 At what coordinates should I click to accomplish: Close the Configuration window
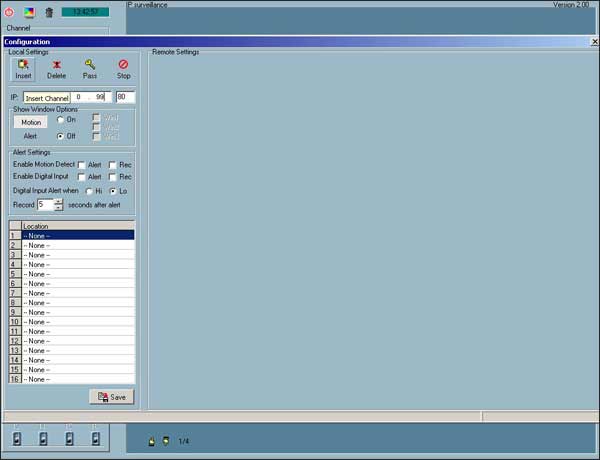(x=595, y=42)
